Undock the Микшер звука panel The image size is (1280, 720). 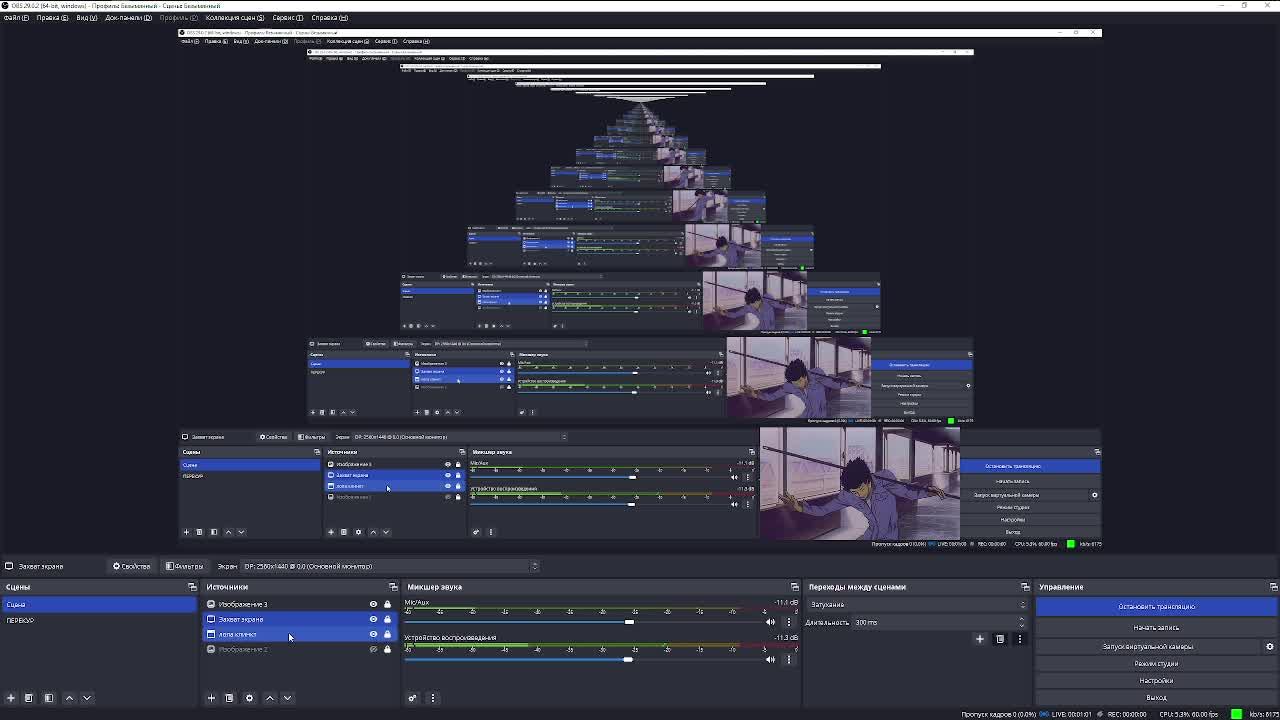795,587
